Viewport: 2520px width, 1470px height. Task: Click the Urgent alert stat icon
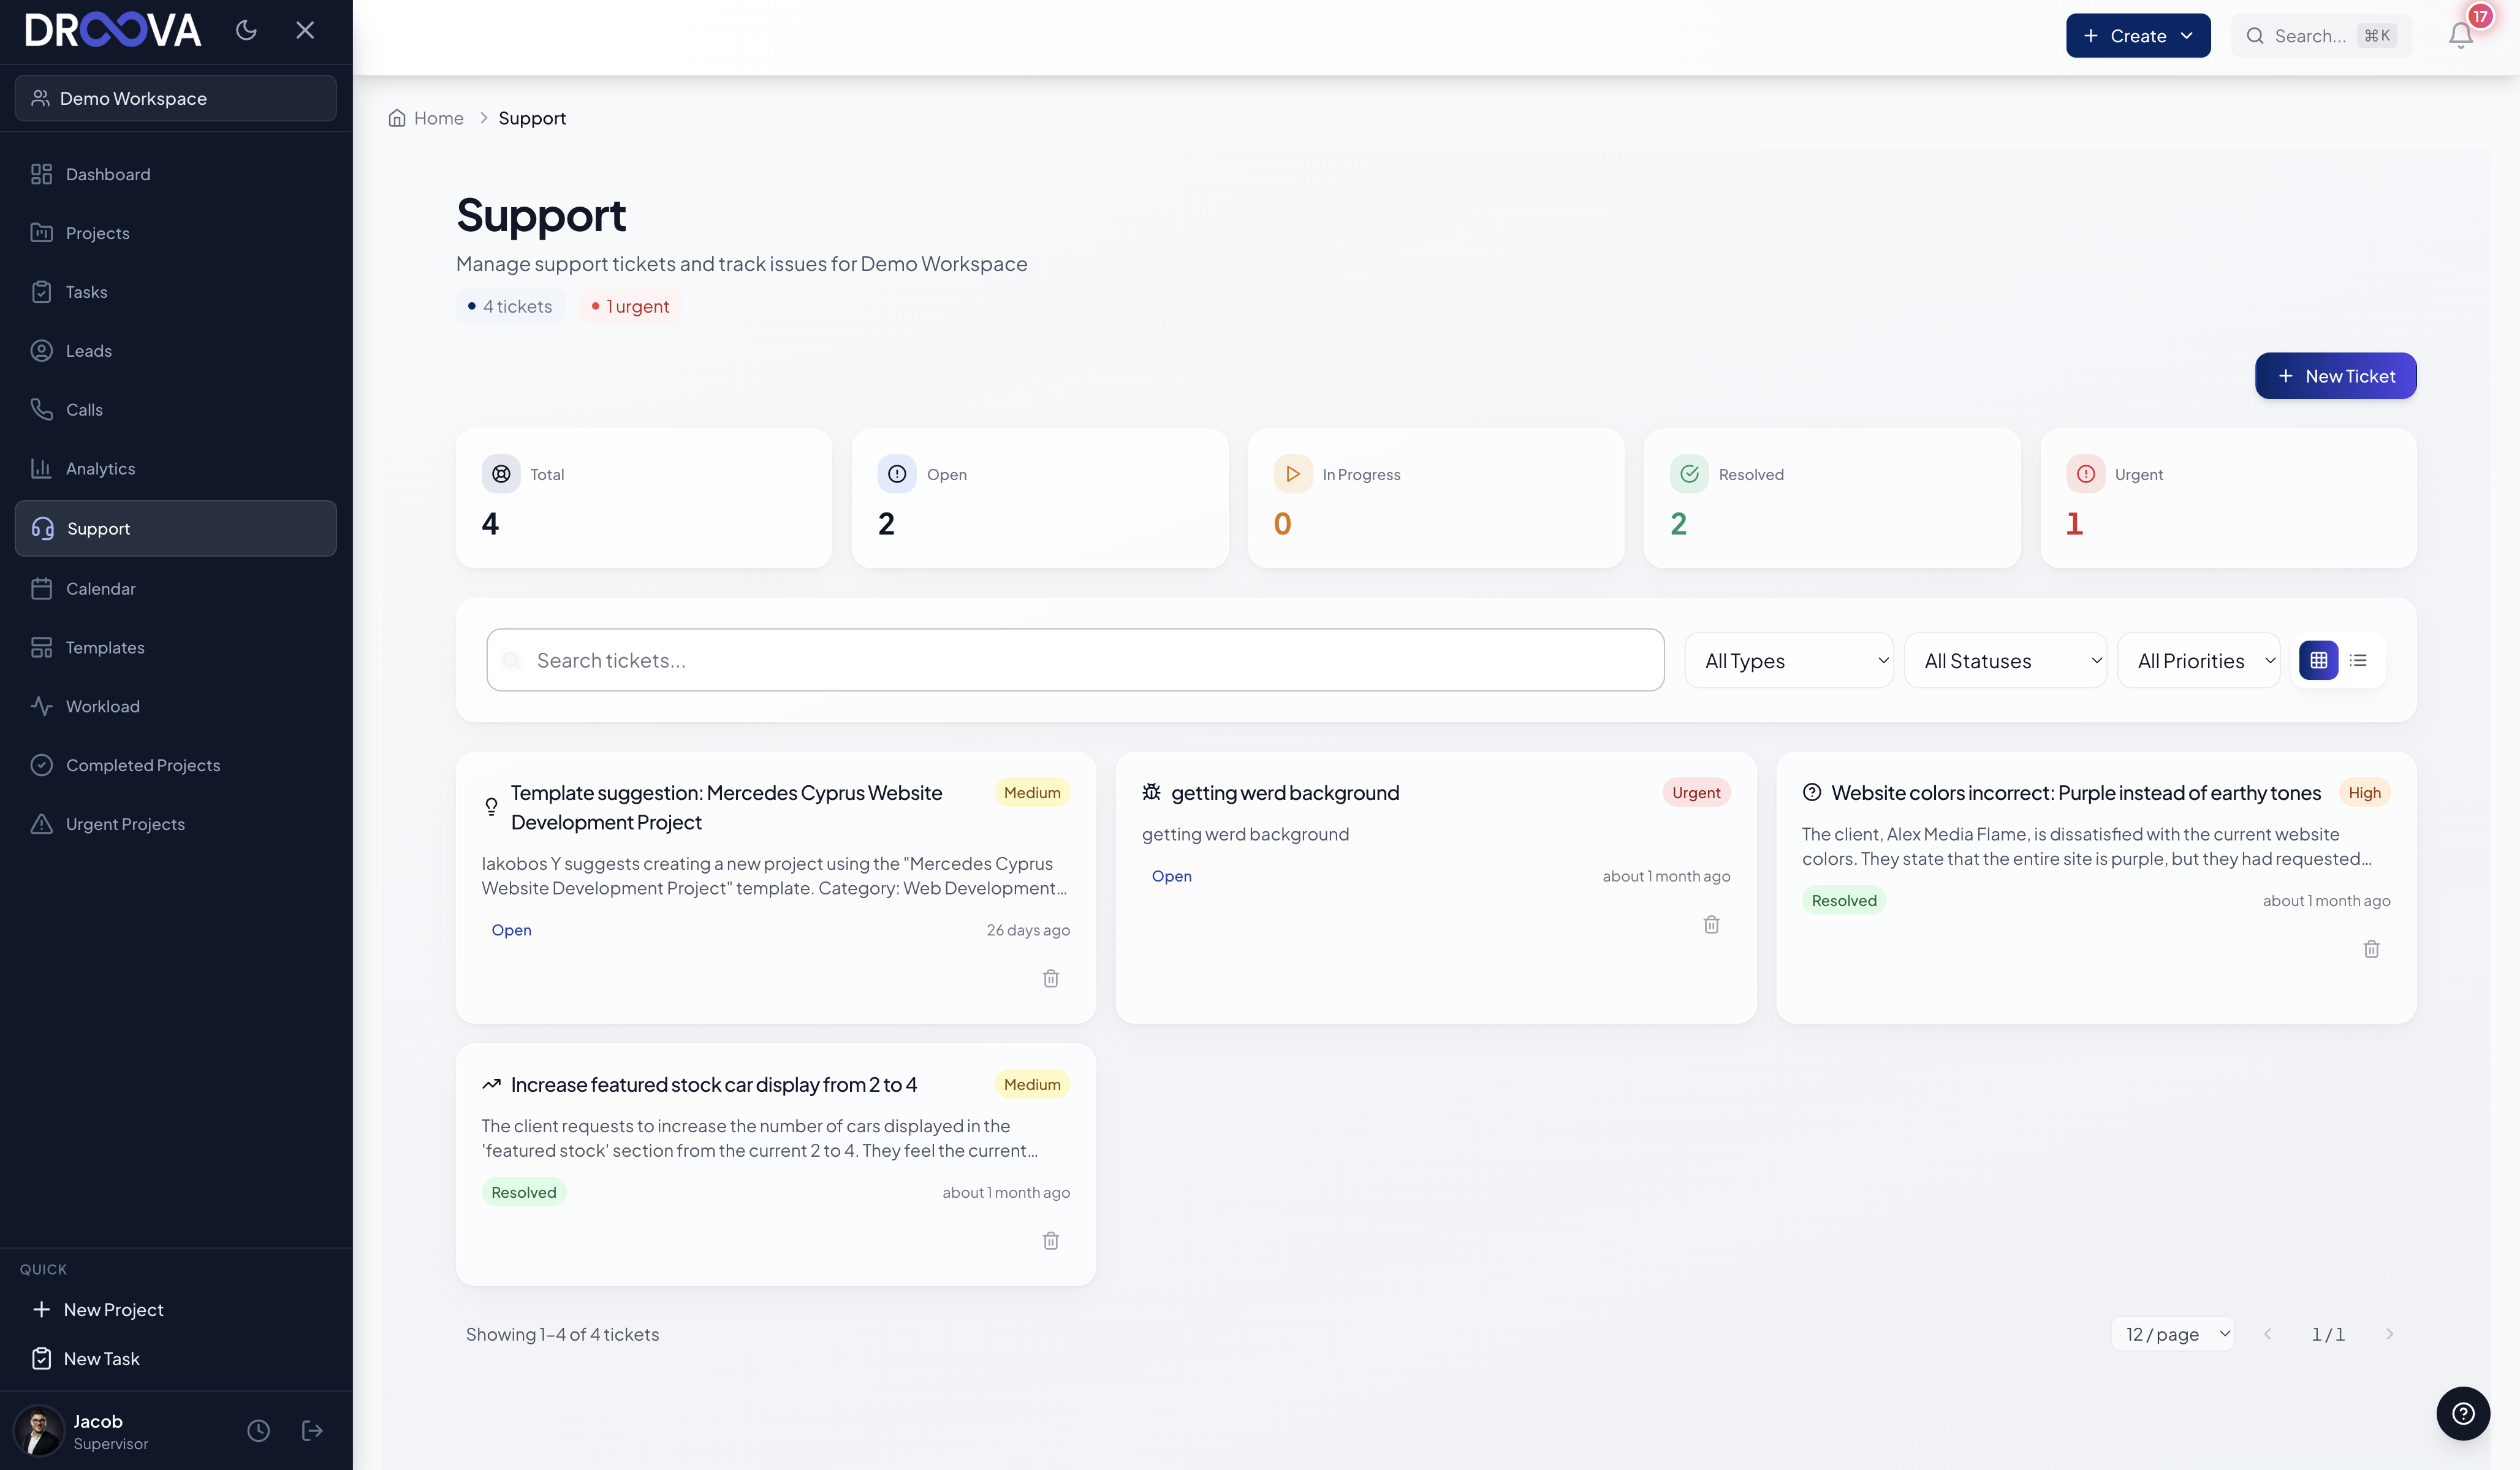(2085, 474)
